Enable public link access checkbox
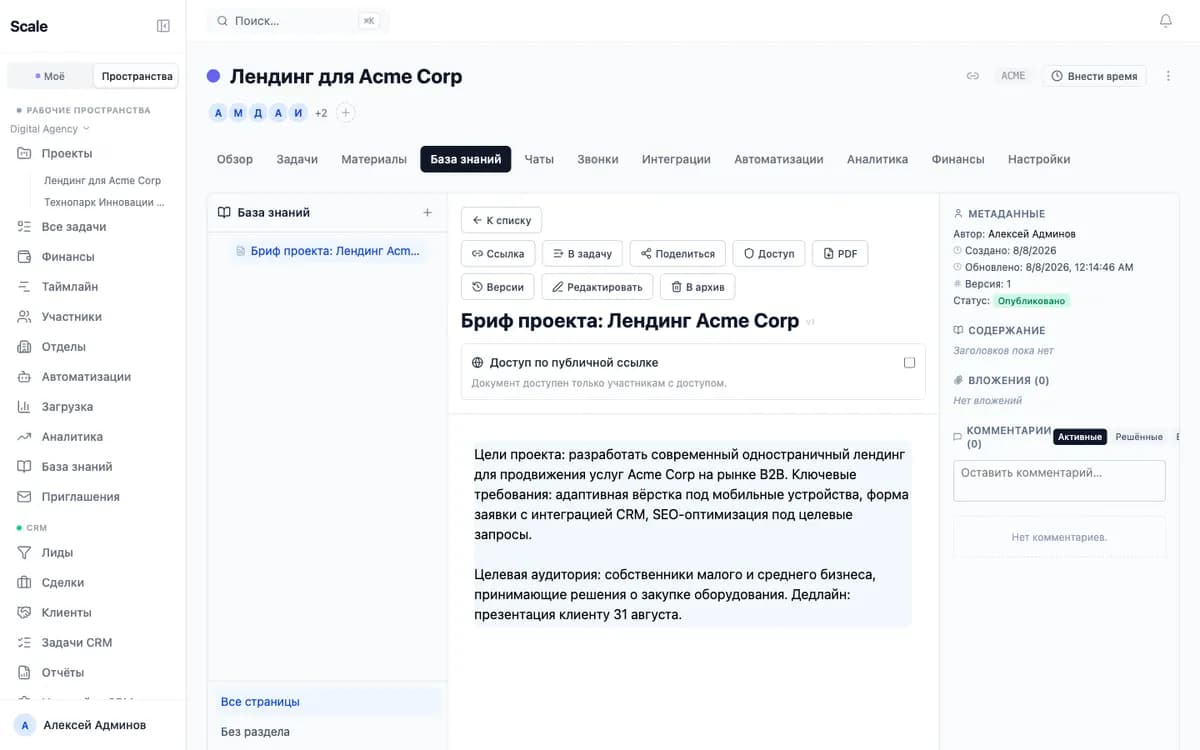This screenshot has height=750, width=1200. 909,363
